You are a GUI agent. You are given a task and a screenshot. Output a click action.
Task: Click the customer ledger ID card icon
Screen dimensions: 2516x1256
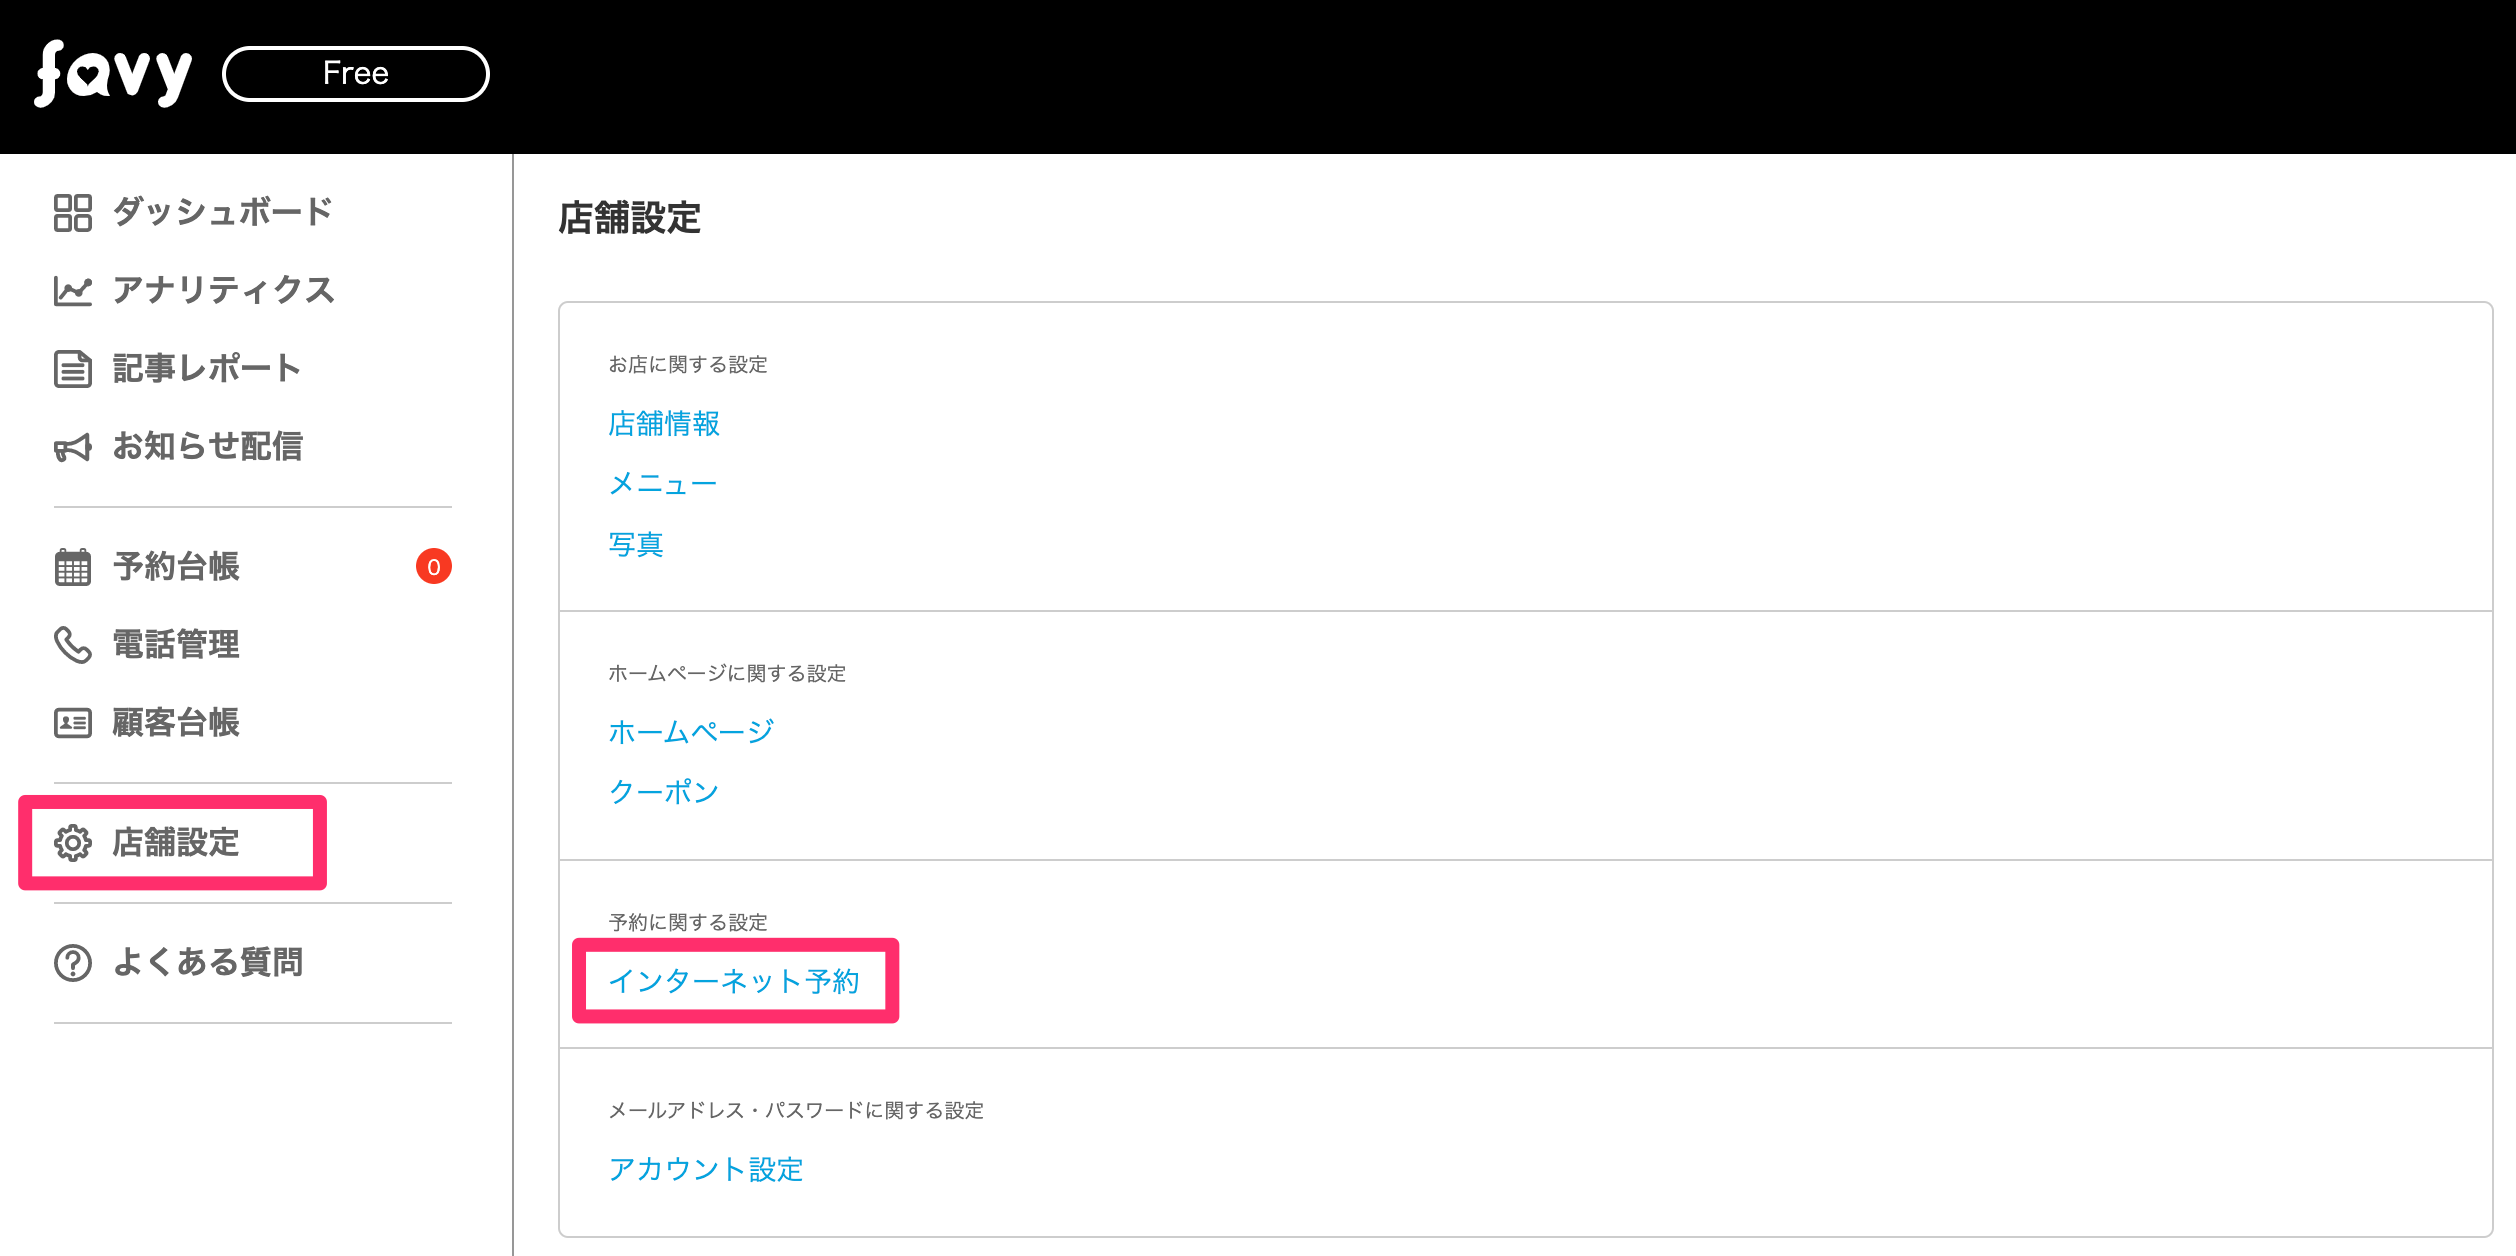(73, 723)
